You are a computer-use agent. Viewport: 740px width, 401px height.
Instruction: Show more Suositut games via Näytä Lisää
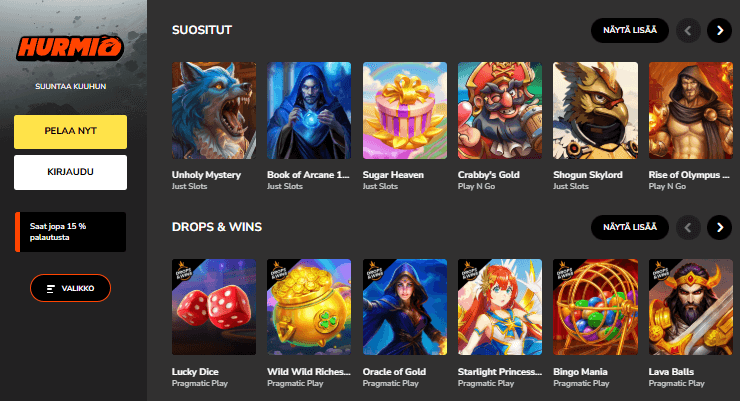click(630, 30)
